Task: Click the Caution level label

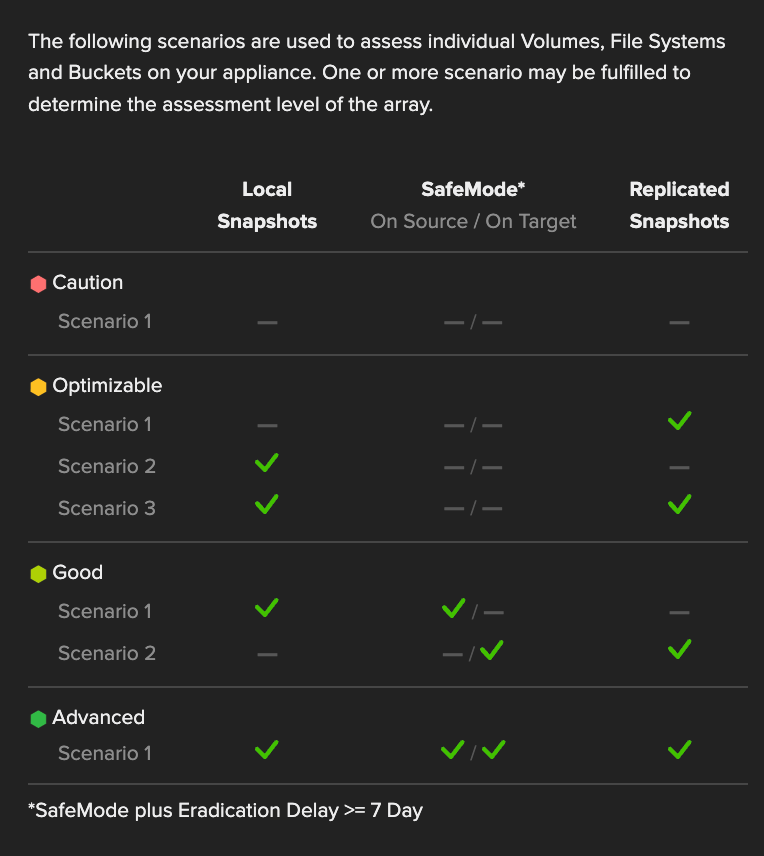Action: [x=87, y=283]
